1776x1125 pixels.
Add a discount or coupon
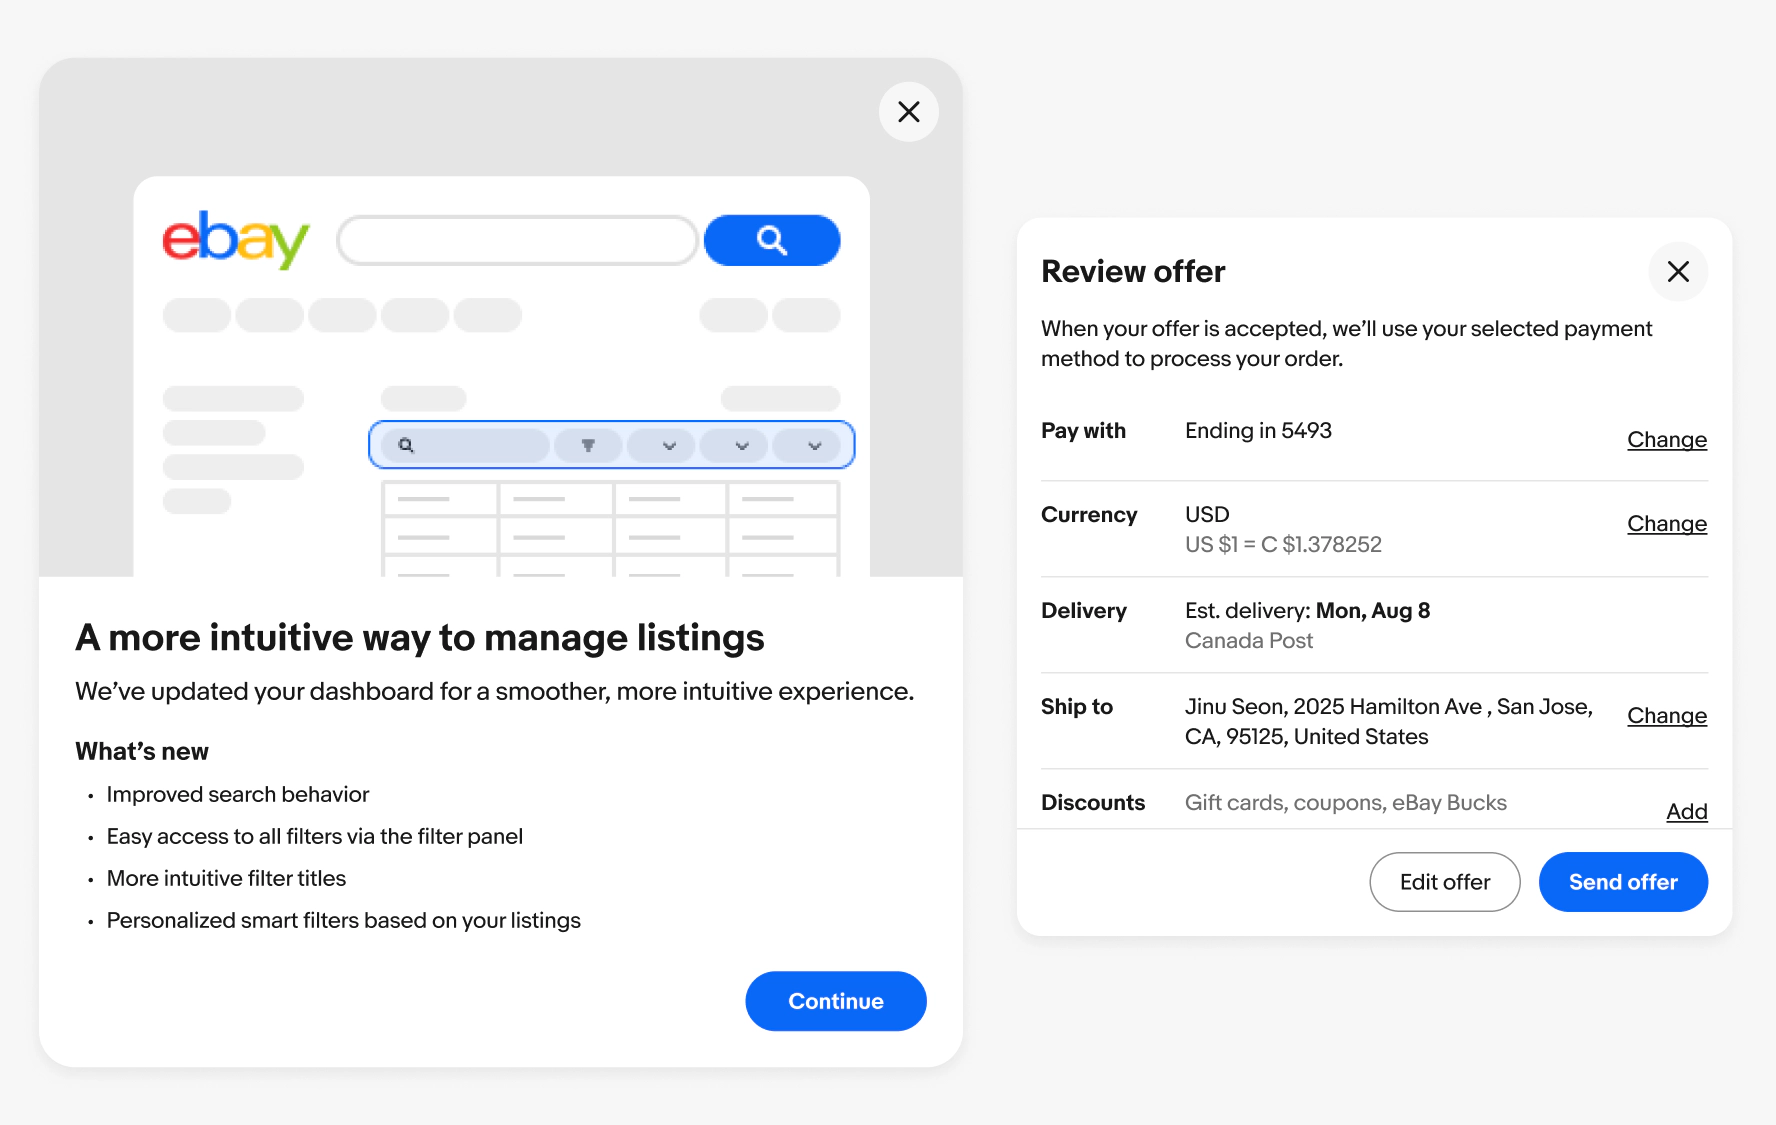[1687, 812]
